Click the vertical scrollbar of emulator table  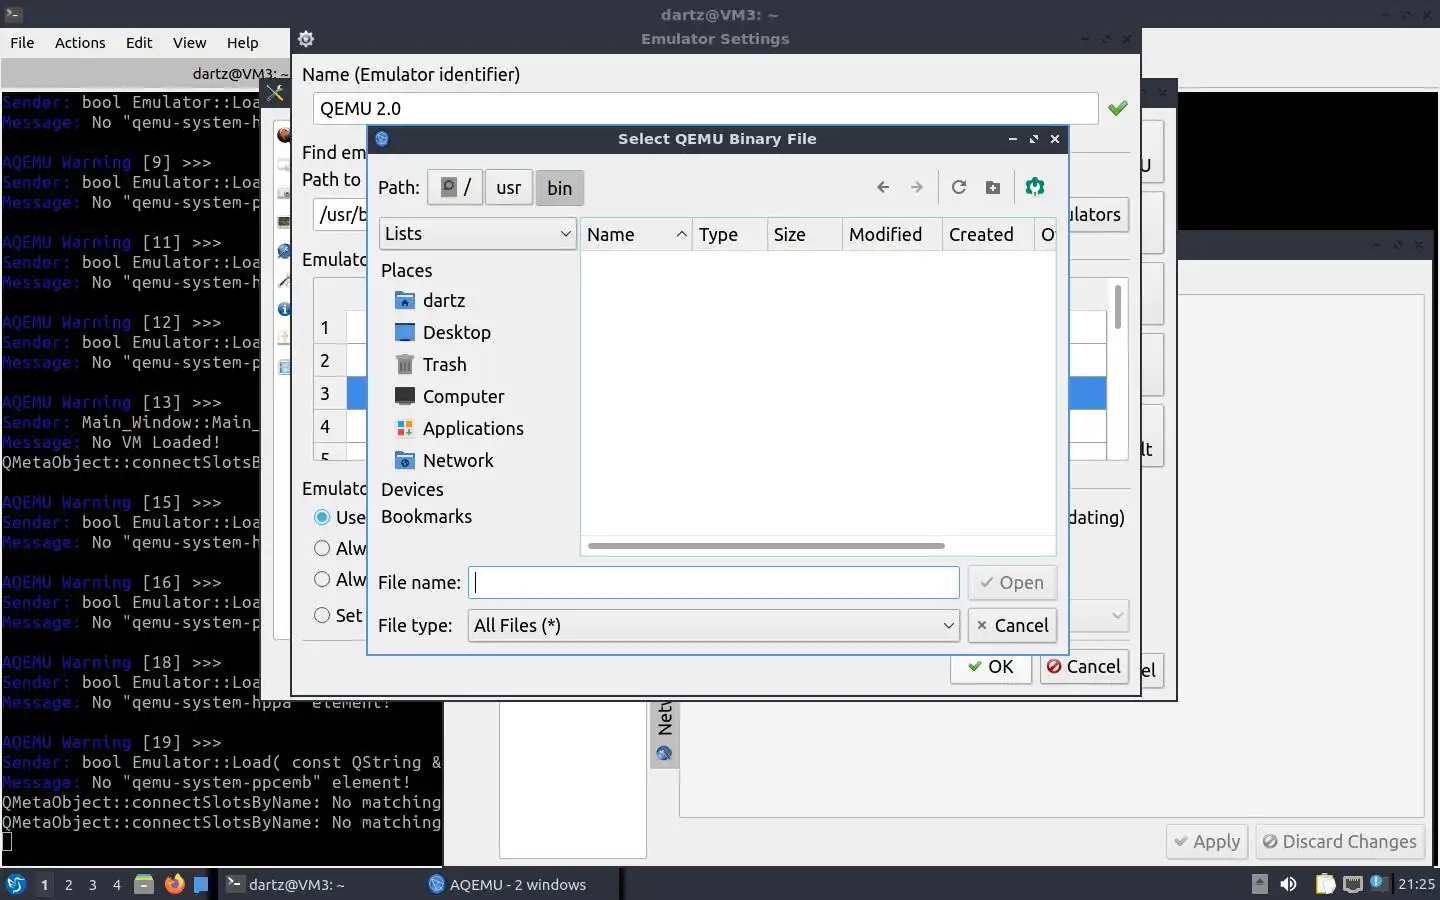pos(1117,307)
